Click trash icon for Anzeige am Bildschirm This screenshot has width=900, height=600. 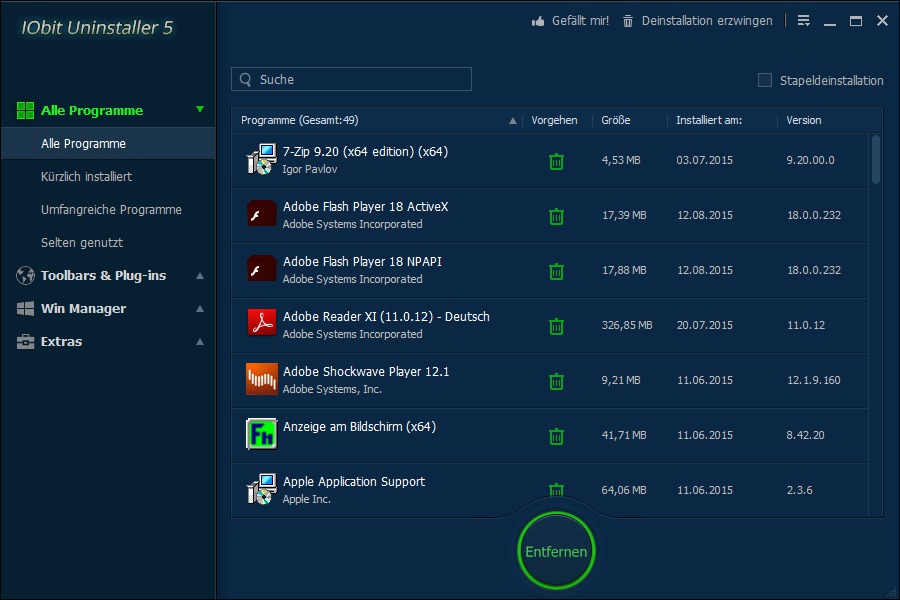tap(556, 436)
